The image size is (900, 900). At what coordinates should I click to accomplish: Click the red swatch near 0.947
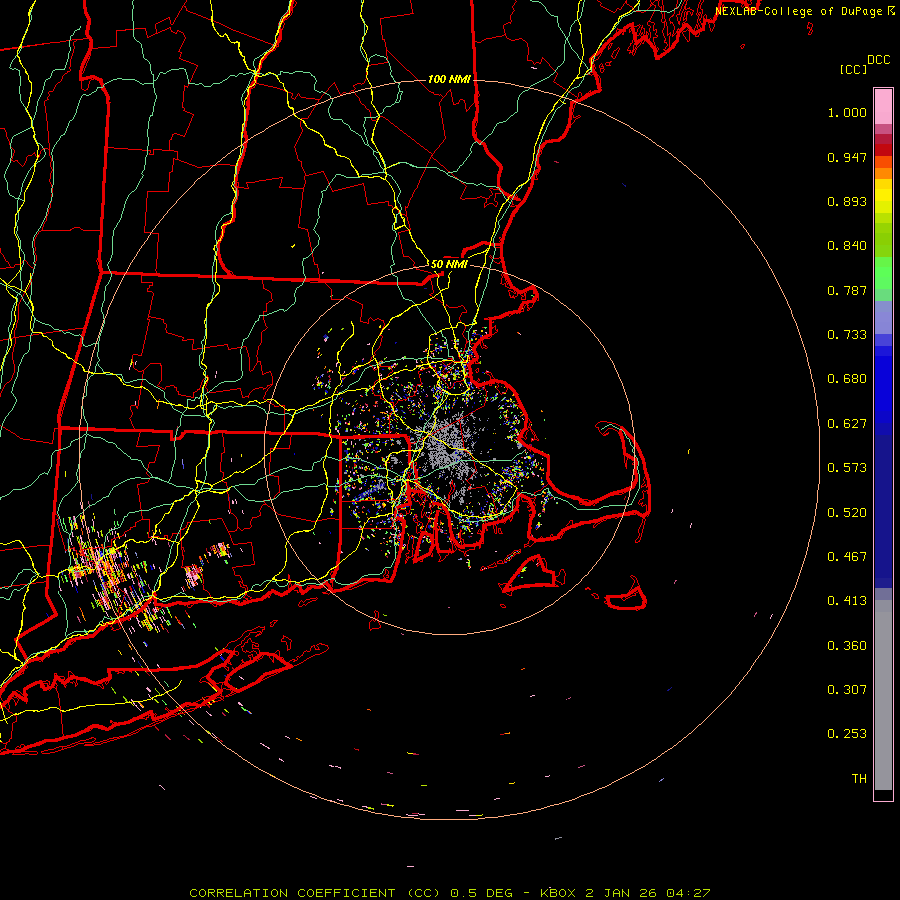coord(883,150)
